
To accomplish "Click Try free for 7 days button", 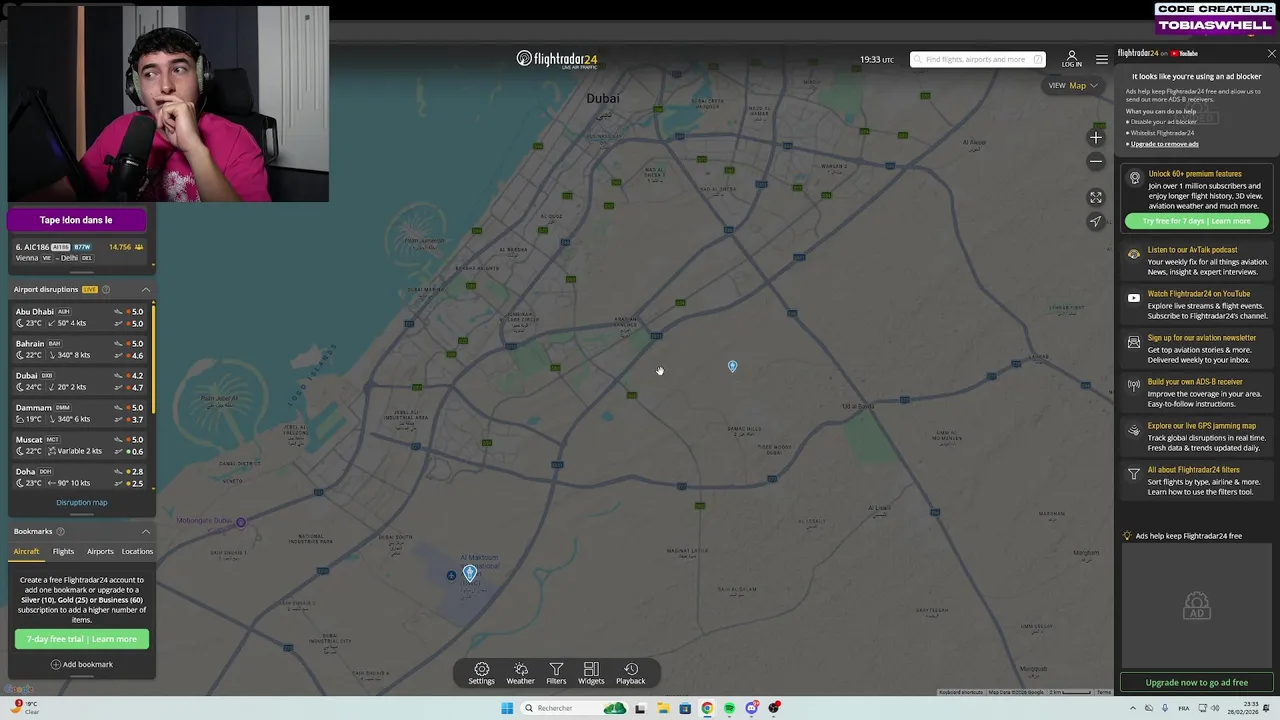I will pyautogui.click(x=1196, y=221).
